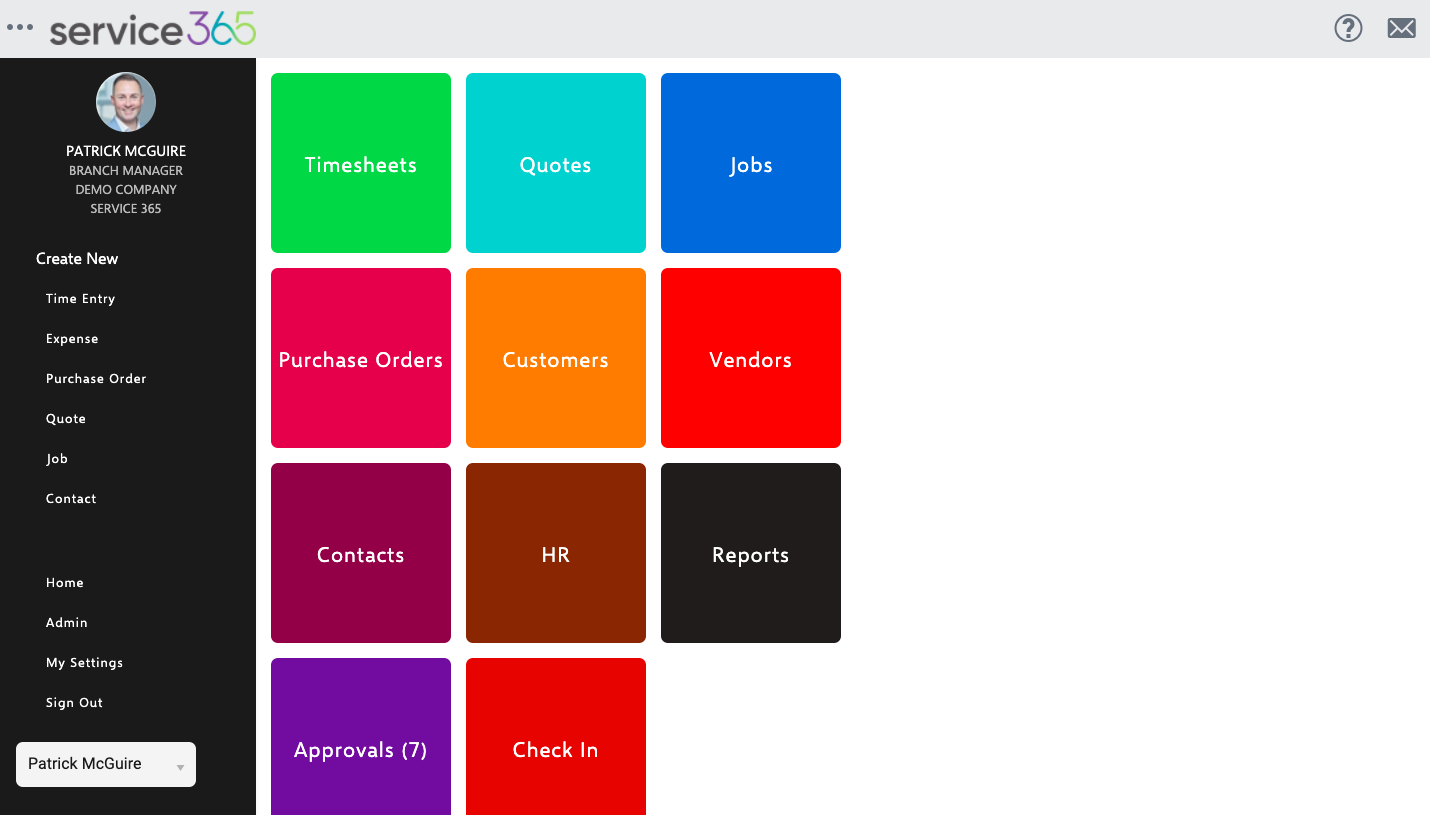
Task: Open the Purchase Orders tile
Action: [x=360, y=357]
